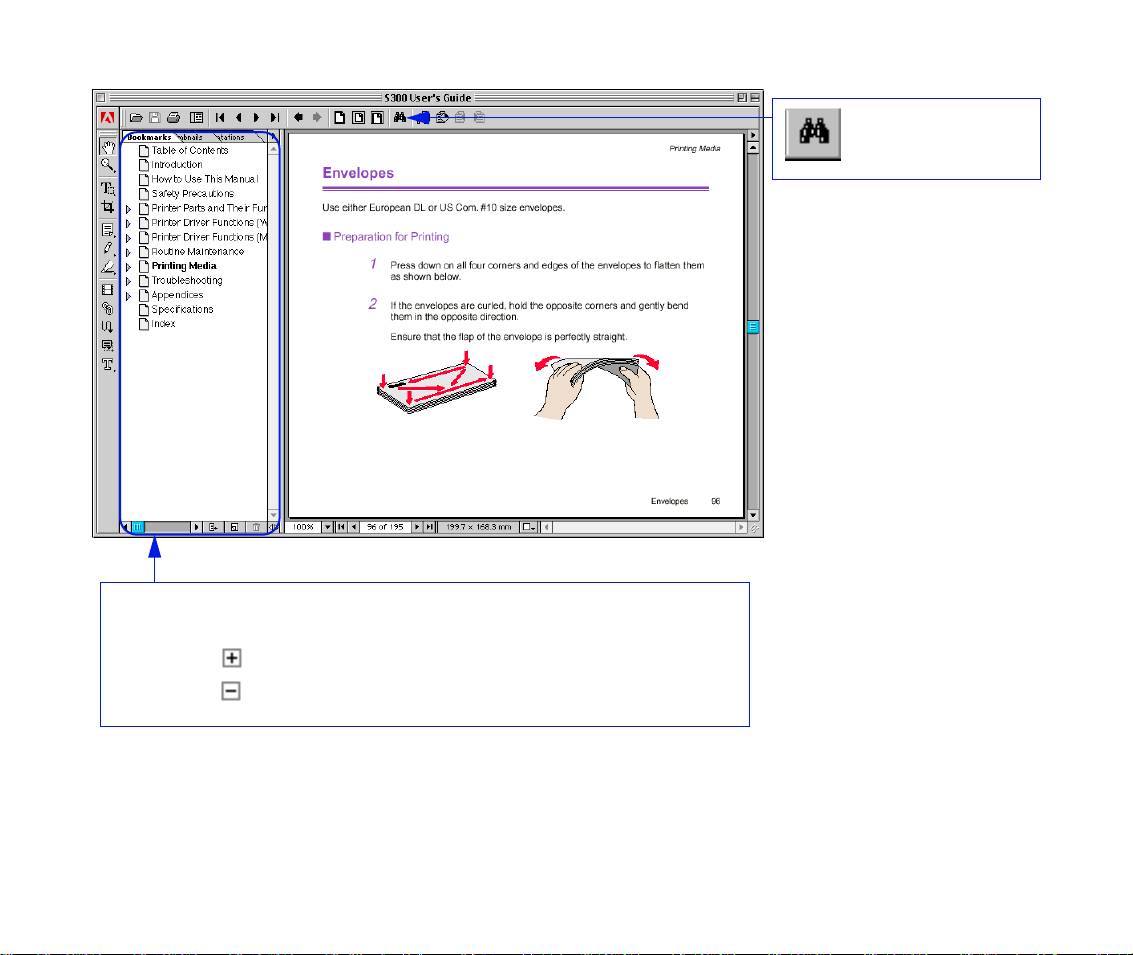The height and width of the screenshot is (955, 1133).
Task: Select the Hand tool
Action: (107, 148)
